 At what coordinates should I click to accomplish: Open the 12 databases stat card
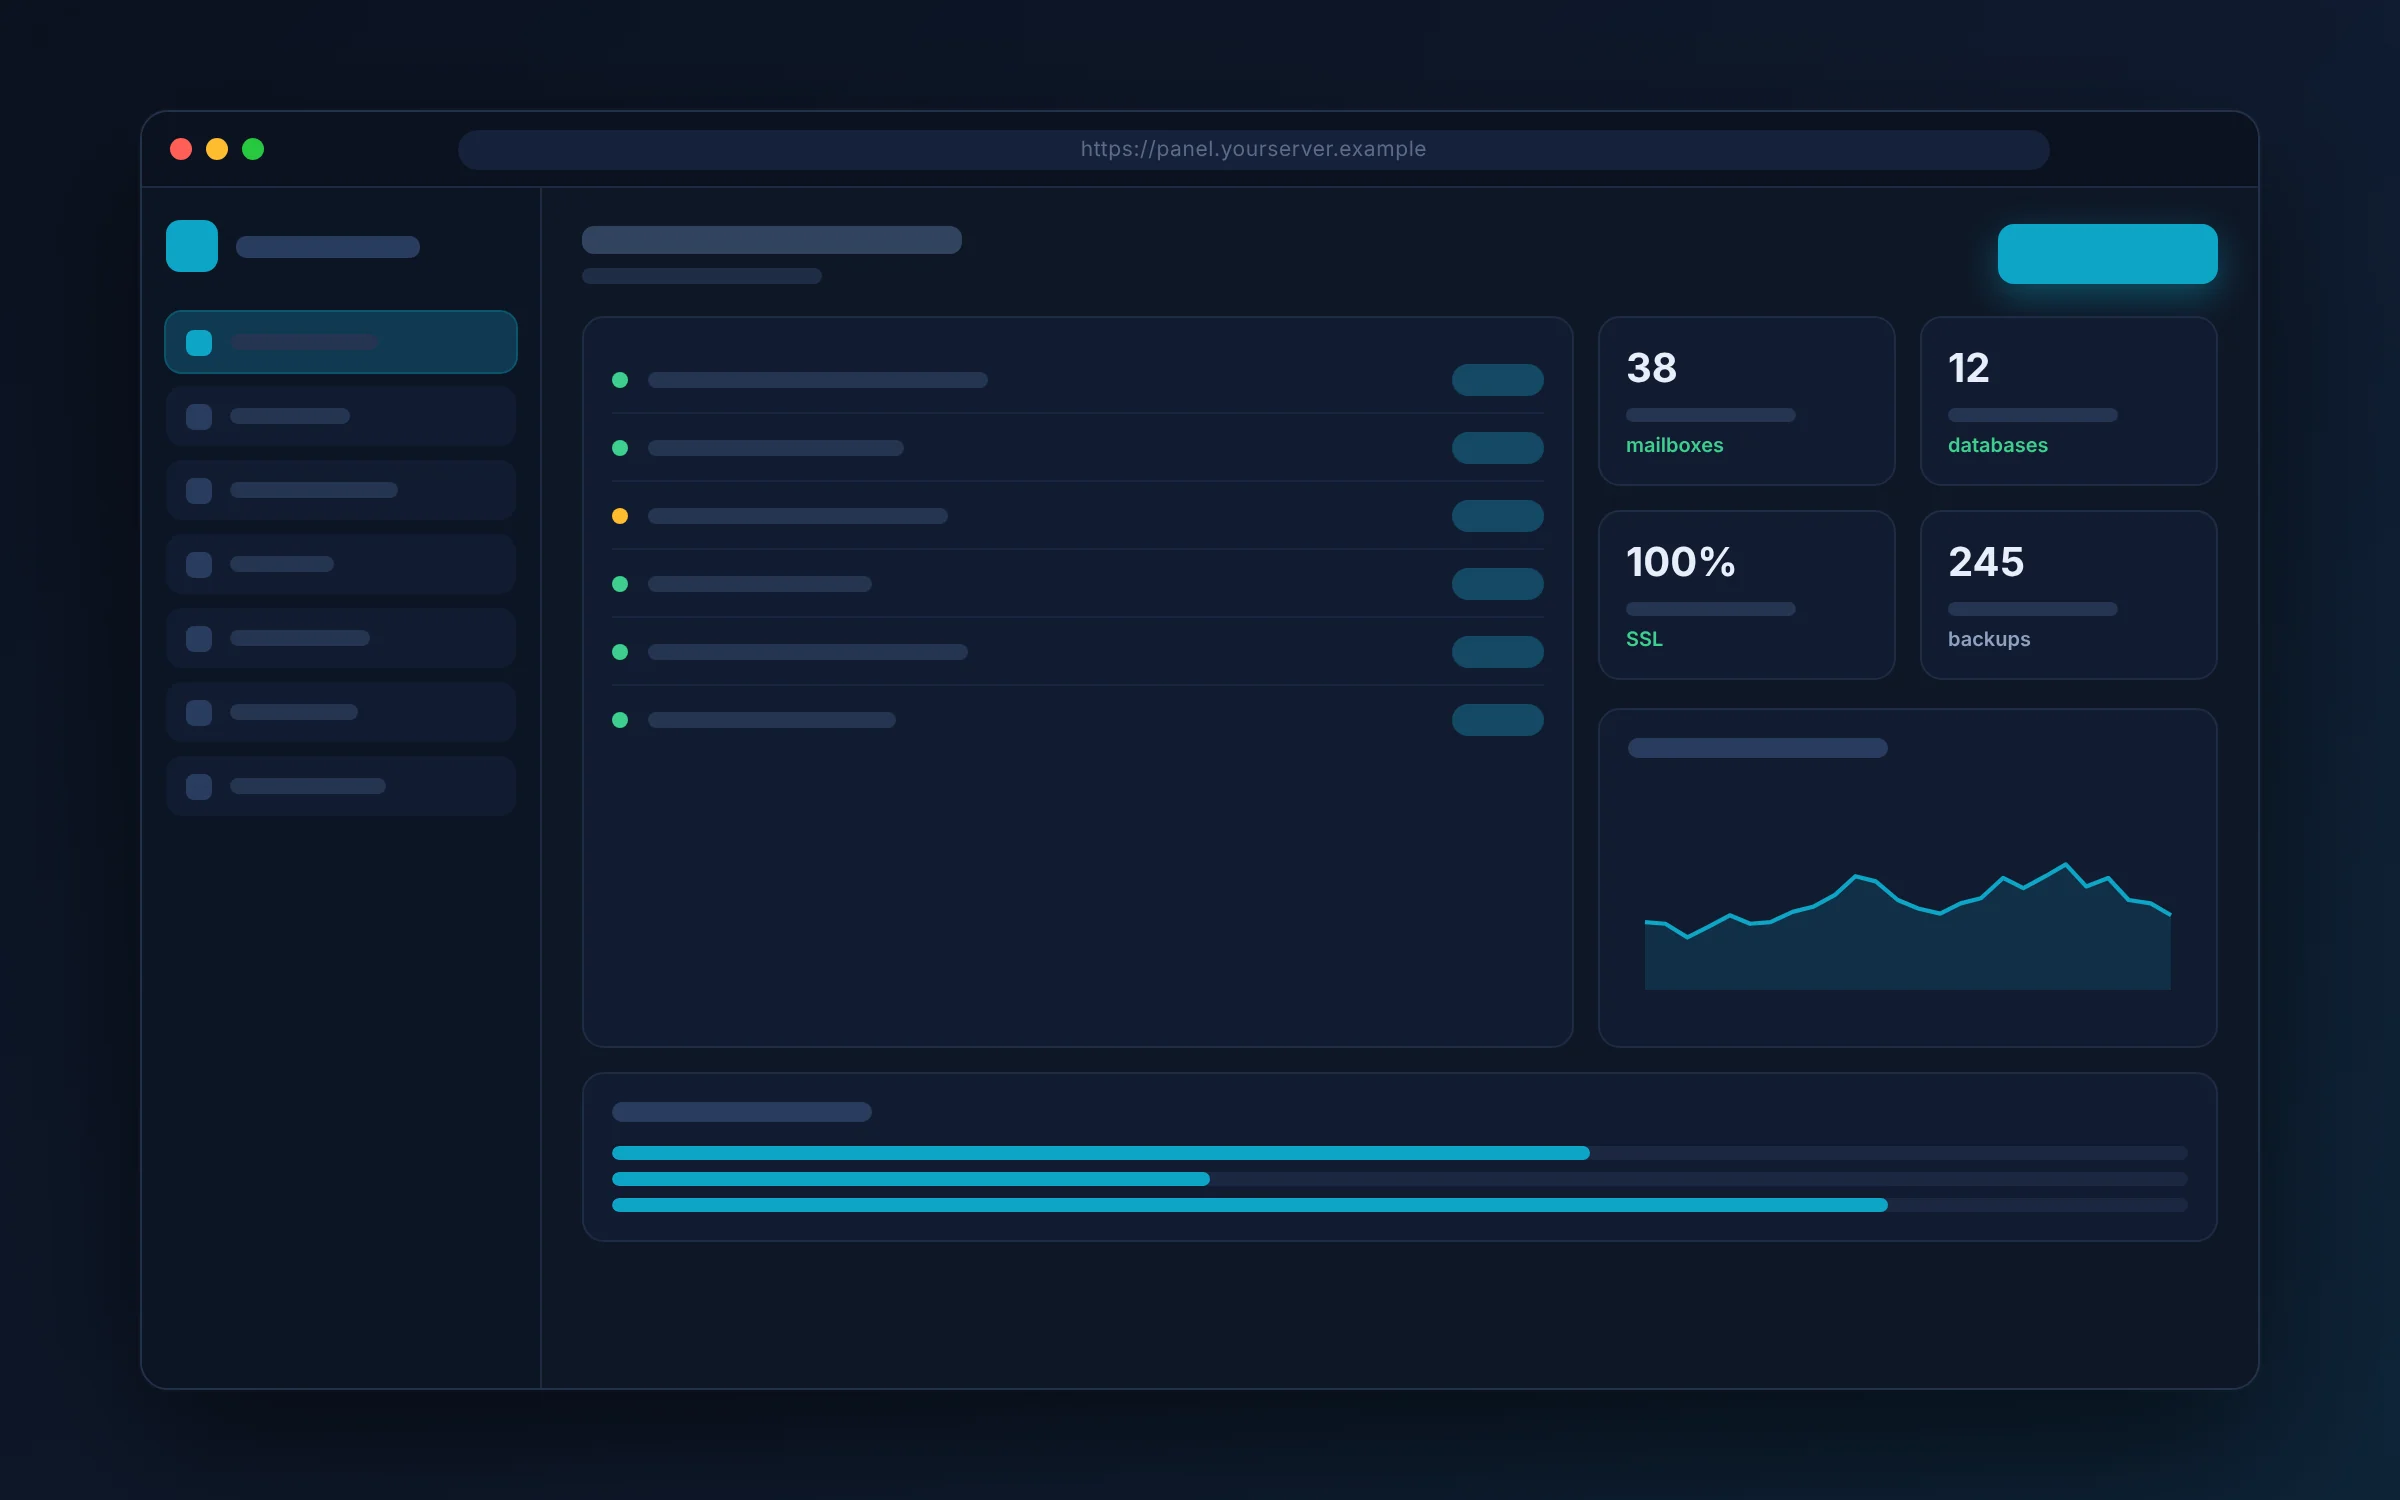tap(2068, 401)
